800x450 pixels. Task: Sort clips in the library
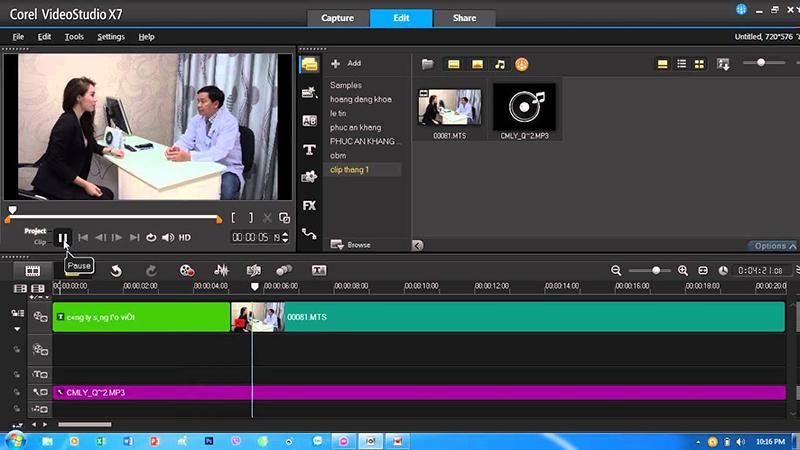tap(723, 64)
